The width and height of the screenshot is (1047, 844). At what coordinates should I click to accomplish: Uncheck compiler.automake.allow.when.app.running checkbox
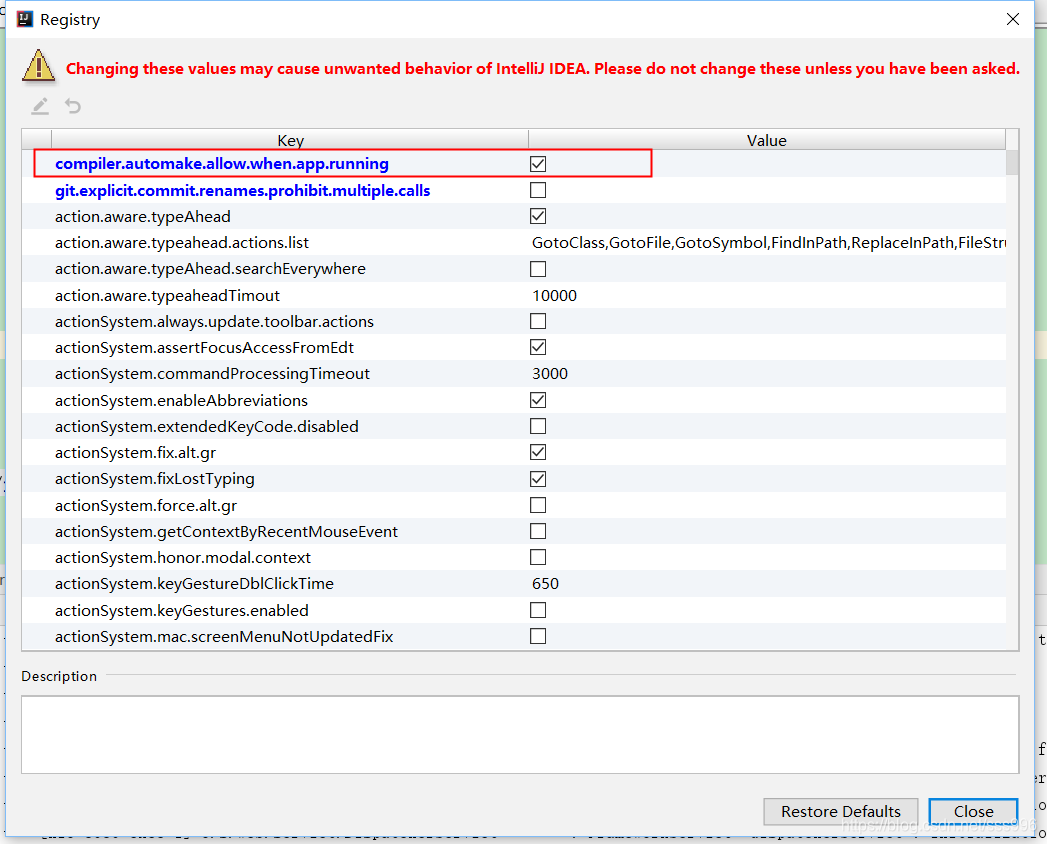(538, 164)
